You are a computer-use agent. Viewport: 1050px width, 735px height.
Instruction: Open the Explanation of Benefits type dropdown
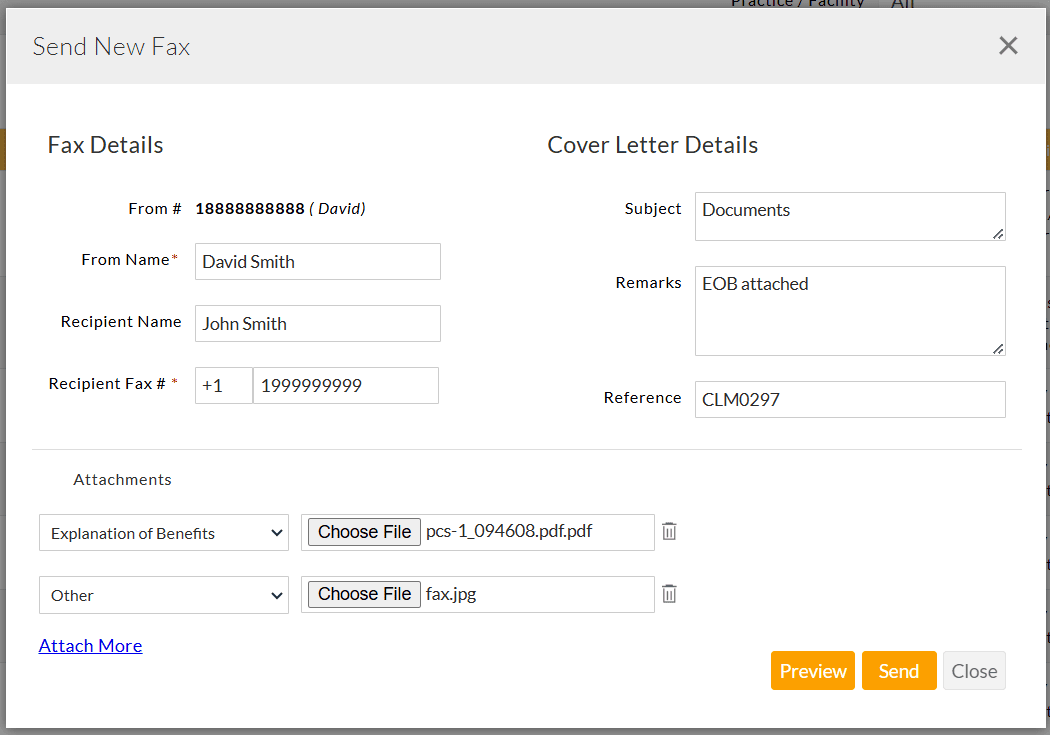pos(164,533)
